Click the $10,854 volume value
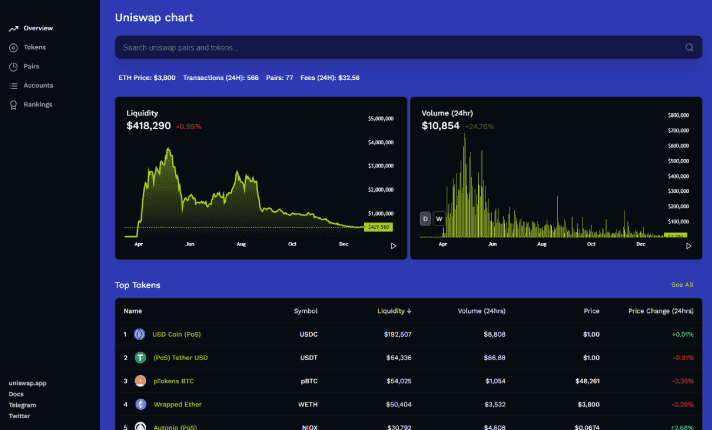This screenshot has width=712, height=430. coord(440,125)
